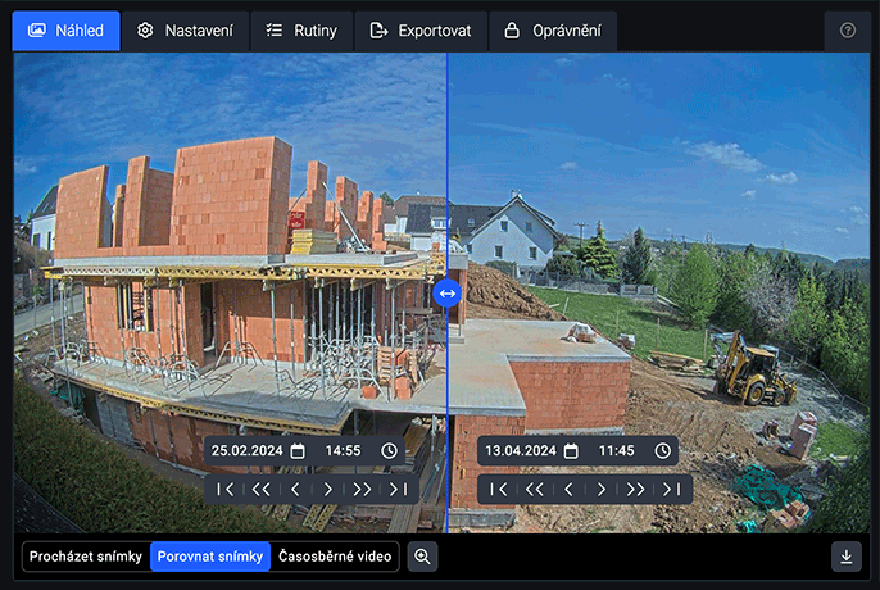Open the Rutiny tab
This screenshot has height=590, width=880.
[x=302, y=31]
